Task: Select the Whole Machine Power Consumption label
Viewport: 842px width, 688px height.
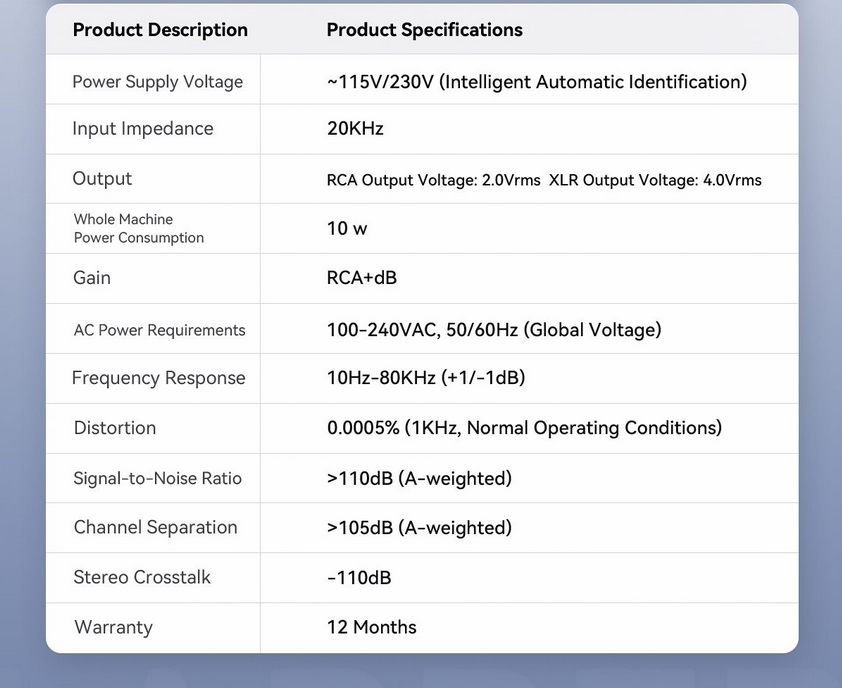Action: [x=138, y=229]
